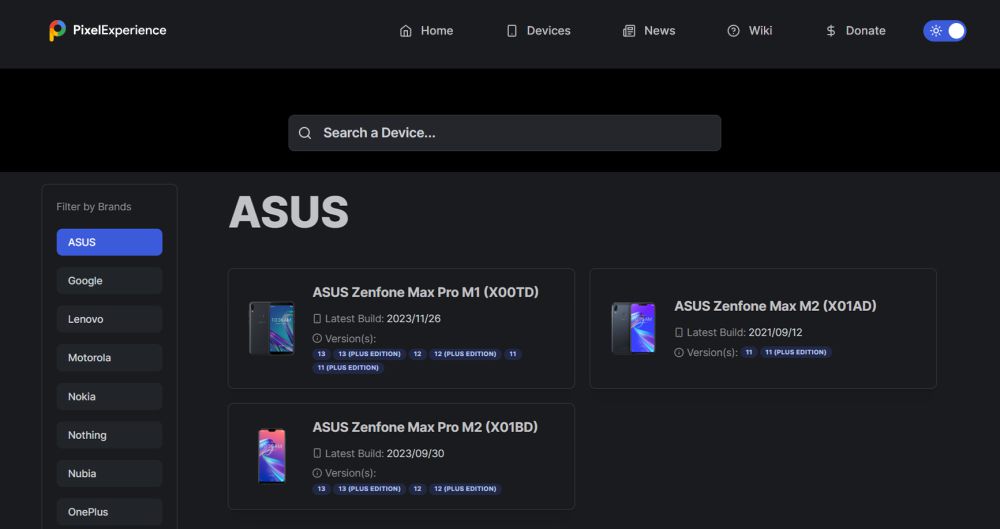Filter by Nubia brand
The height and width of the screenshot is (529, 1000).
(109, 474)
